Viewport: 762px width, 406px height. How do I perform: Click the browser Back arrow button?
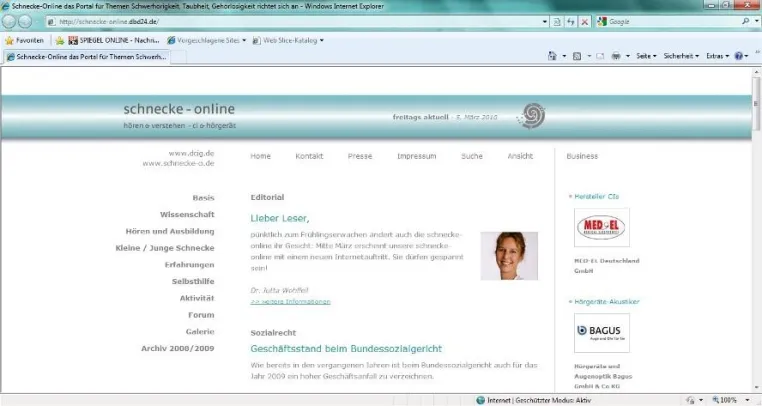pyautogui.click(x=9, y=21)
